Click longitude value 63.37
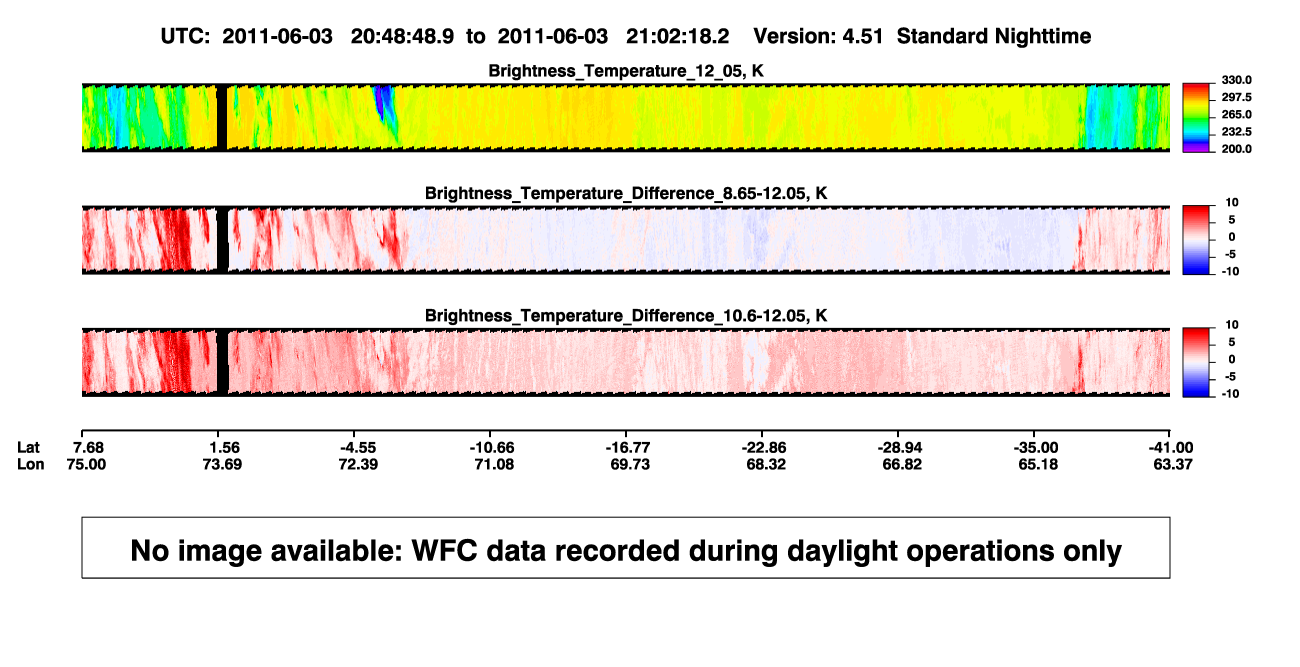 pyautogui.click(x=1172, y=464)
